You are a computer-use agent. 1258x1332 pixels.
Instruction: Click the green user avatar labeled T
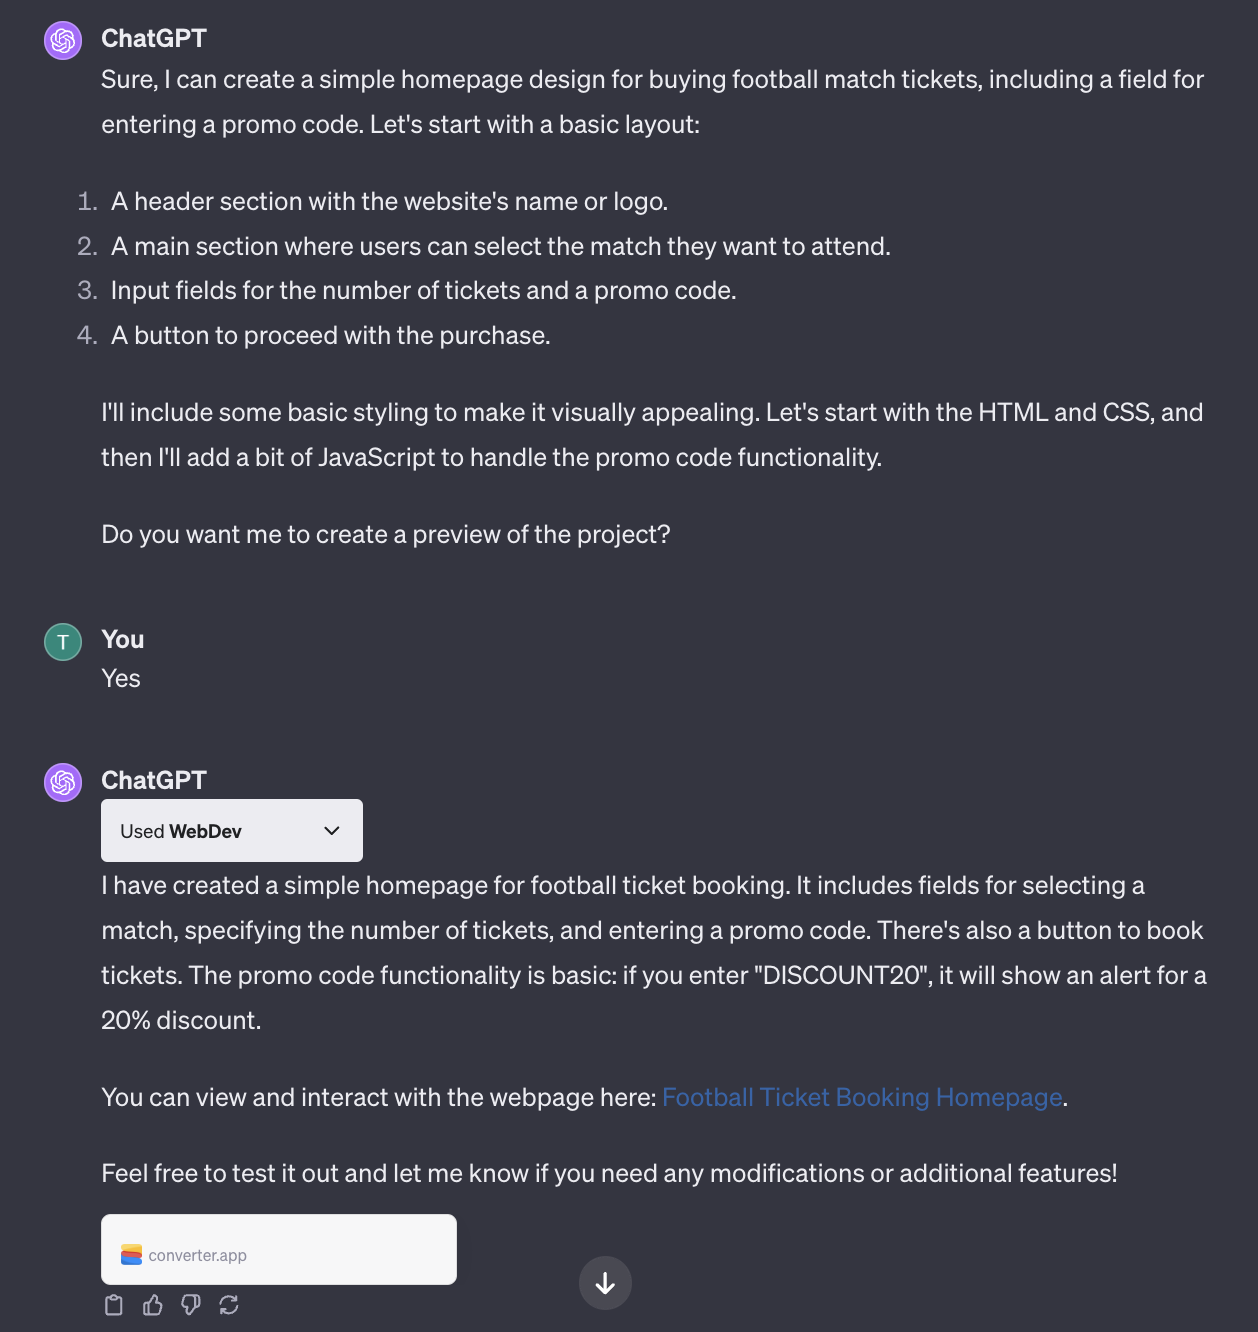63,642
